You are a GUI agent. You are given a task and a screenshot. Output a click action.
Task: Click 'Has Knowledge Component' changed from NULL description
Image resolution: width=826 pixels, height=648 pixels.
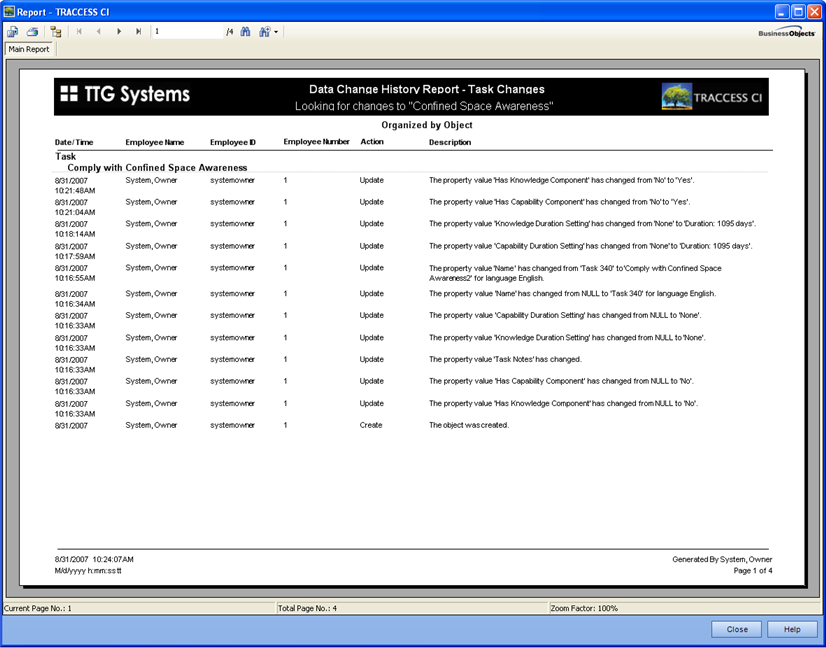click(564, 403)
